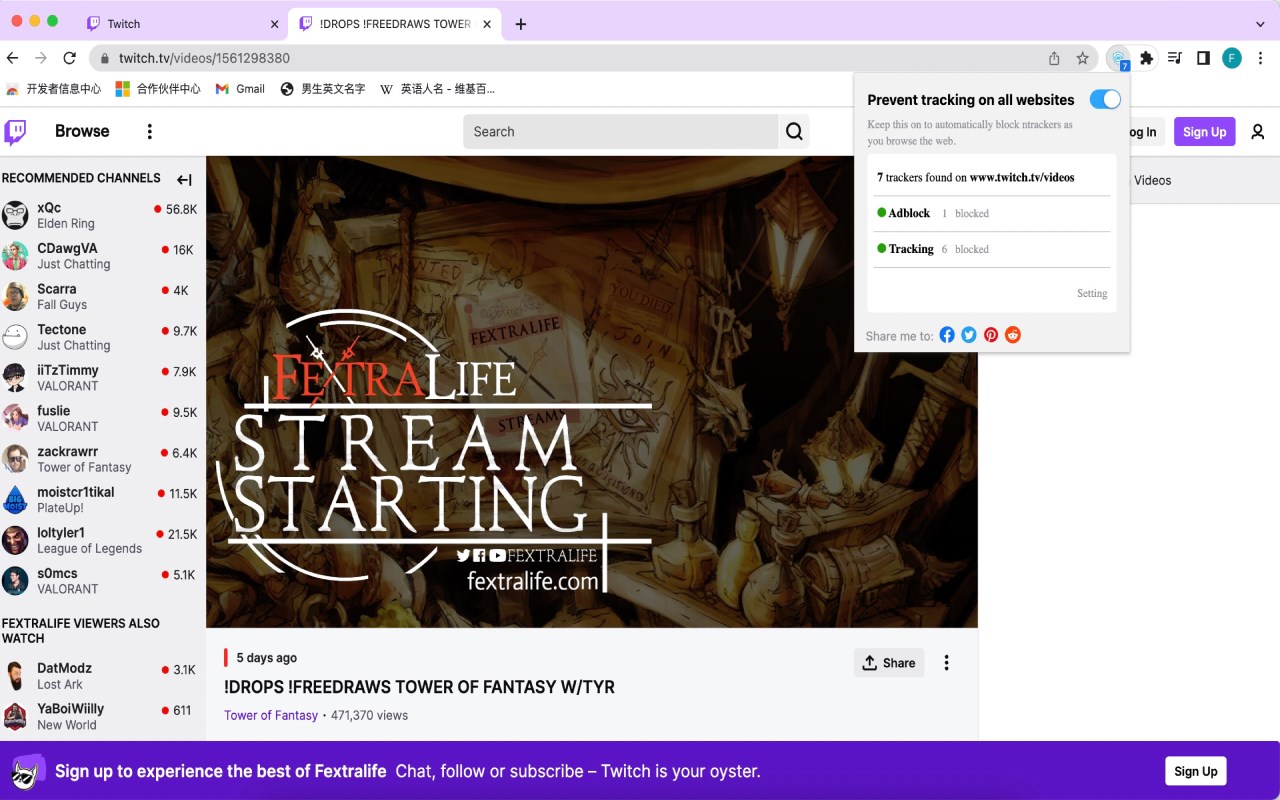Click Sign Up in the bottom banner

pyautogui.click(x=1195, y=771)
